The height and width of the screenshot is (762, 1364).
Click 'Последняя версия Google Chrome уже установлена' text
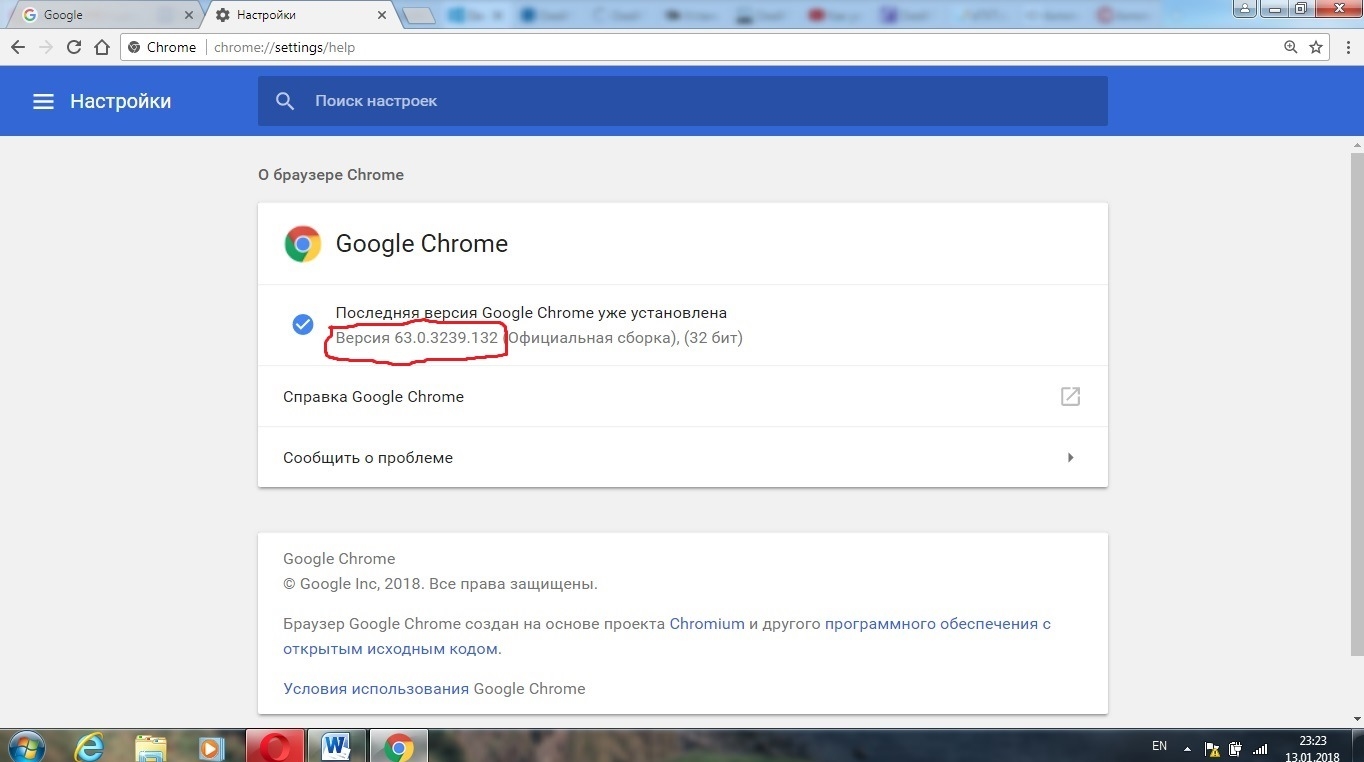click(x=531, y=312)
